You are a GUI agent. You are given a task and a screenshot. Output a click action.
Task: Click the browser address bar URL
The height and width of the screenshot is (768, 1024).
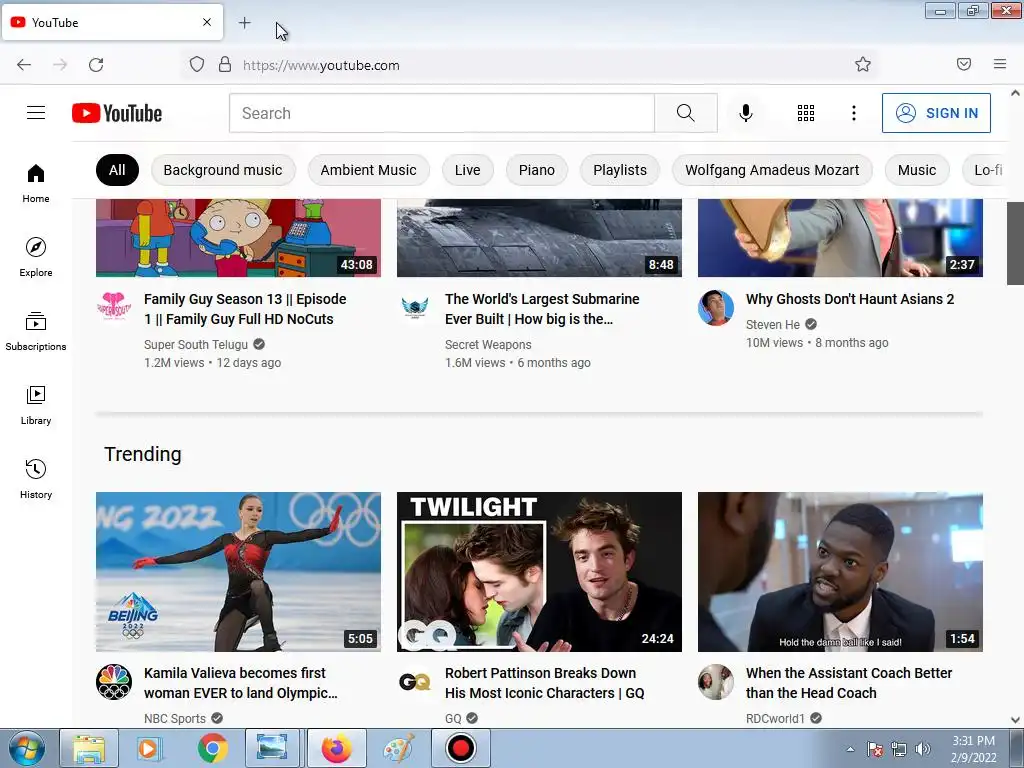(x=321, y=65)
